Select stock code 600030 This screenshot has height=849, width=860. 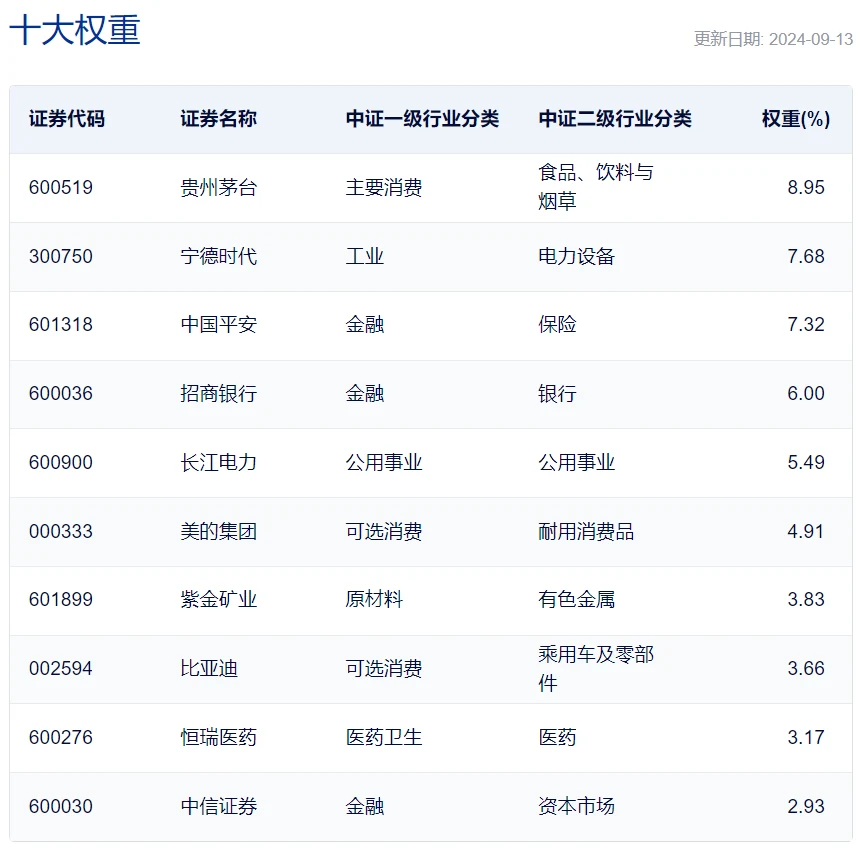pyautogui.click(x=61, y=807)
